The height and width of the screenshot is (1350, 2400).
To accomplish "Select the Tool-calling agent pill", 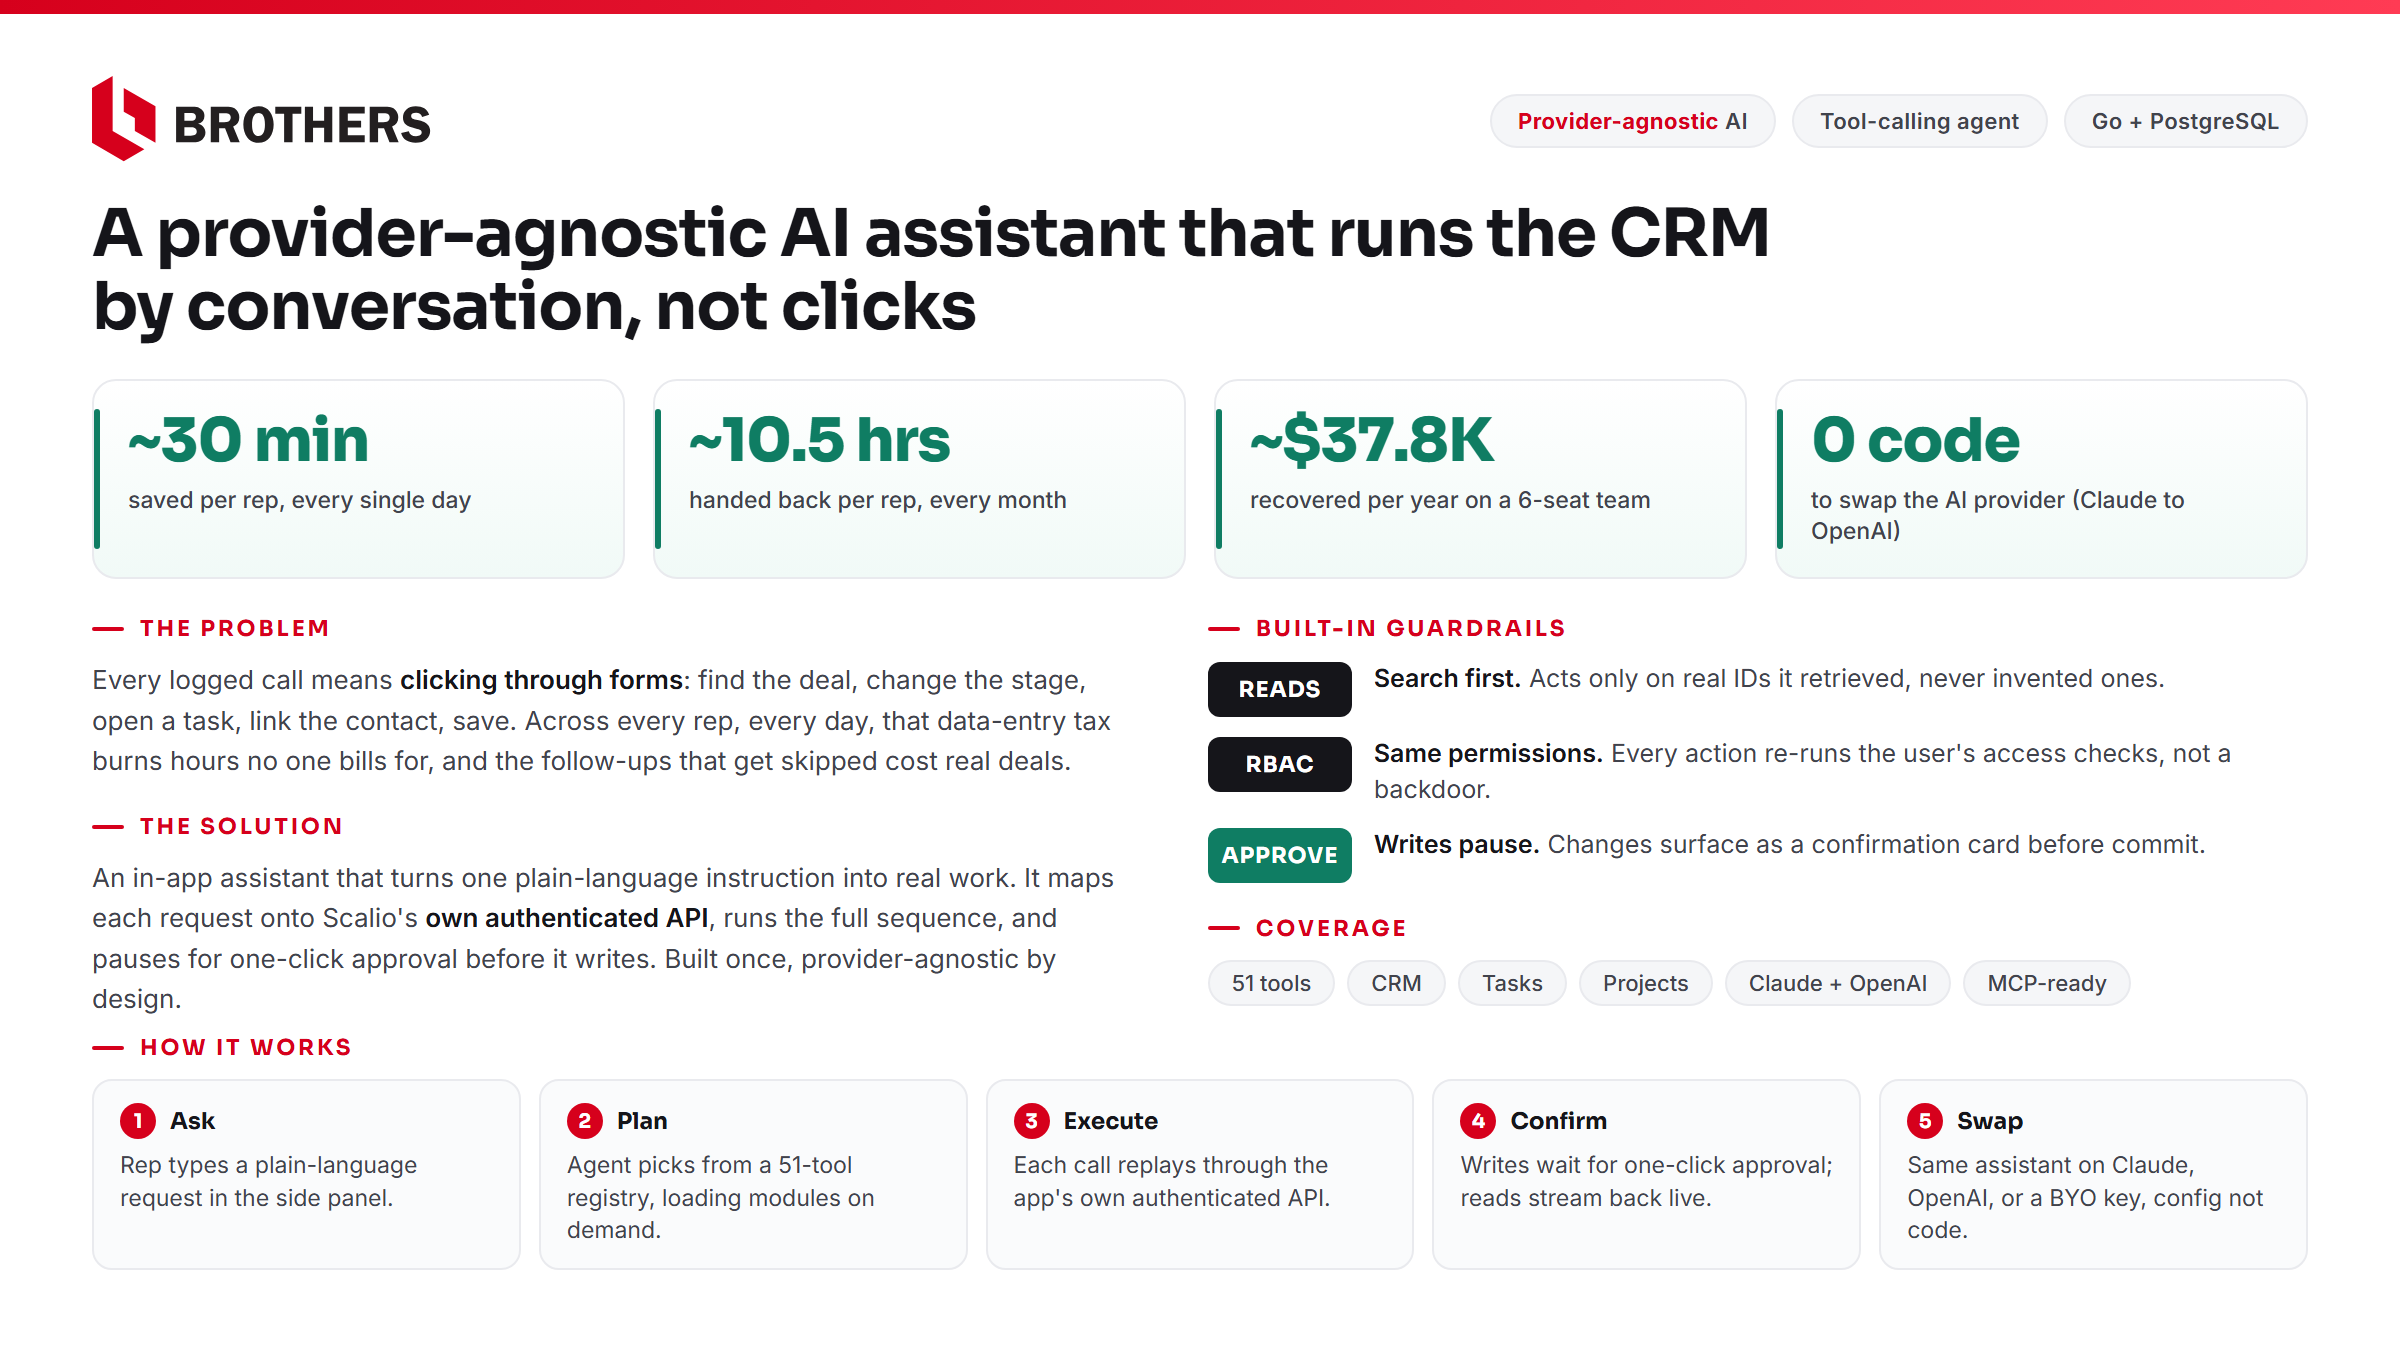I will (x=1919, y=121).
